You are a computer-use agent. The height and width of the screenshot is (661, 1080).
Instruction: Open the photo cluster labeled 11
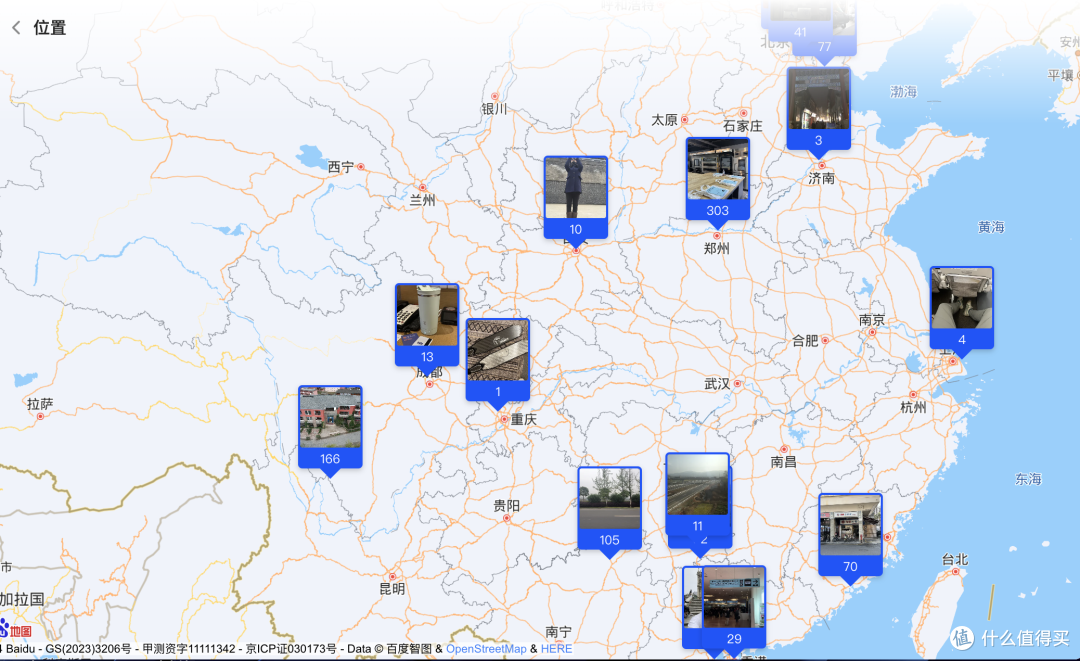tap(697, 494)
